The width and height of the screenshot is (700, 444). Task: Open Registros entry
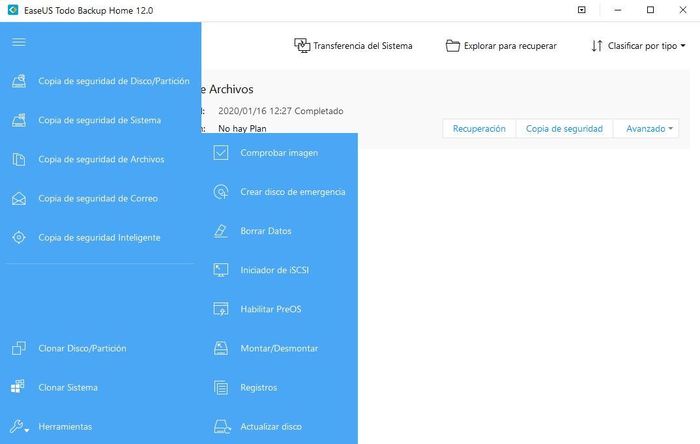click(x=258, y=387)
